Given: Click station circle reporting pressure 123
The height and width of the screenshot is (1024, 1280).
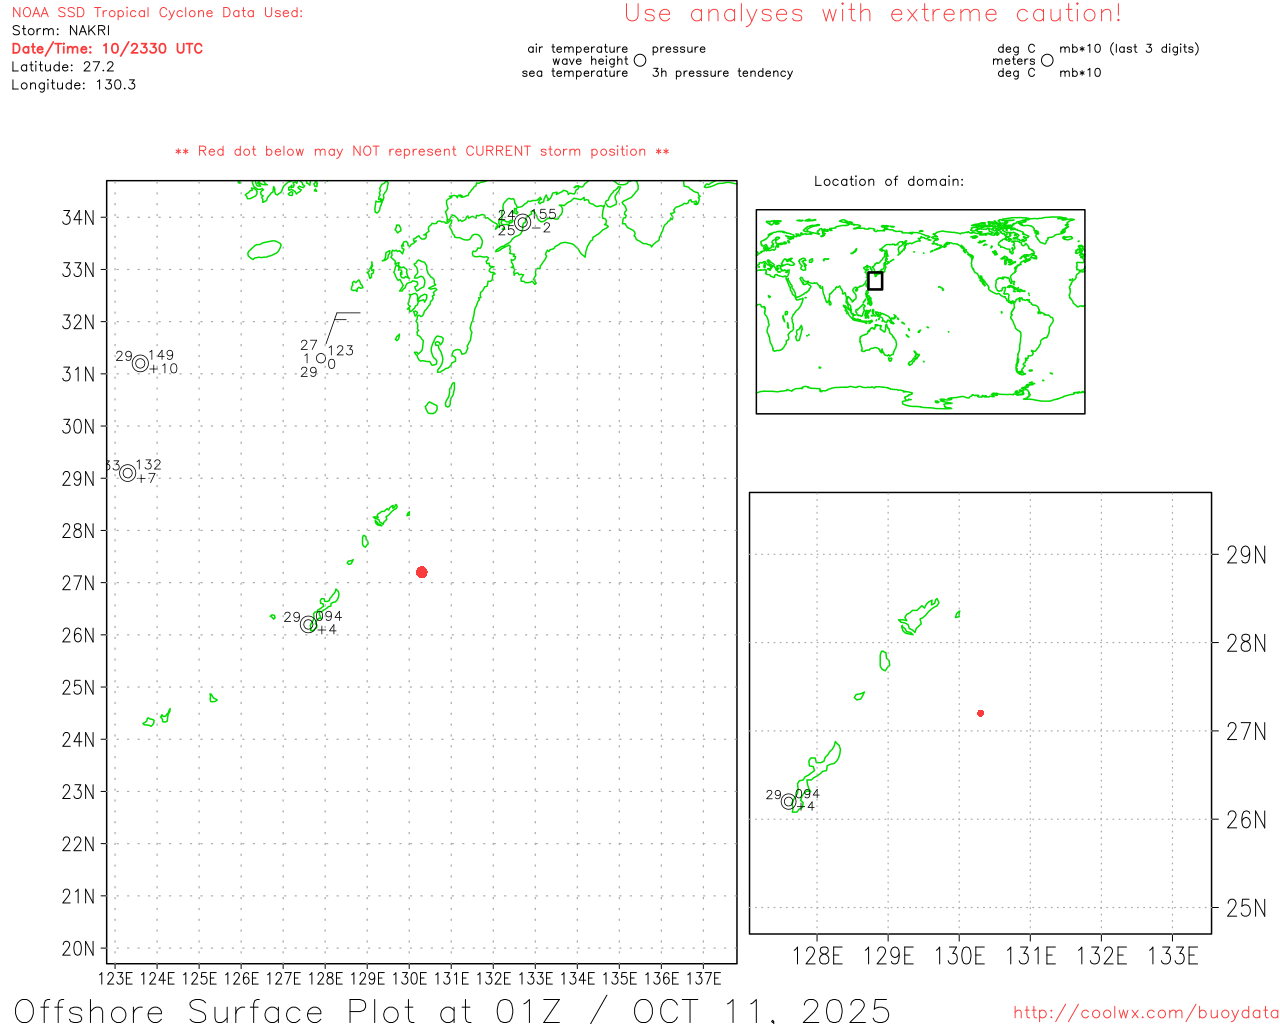Looking at the screenshot, I should coord(321,358).
